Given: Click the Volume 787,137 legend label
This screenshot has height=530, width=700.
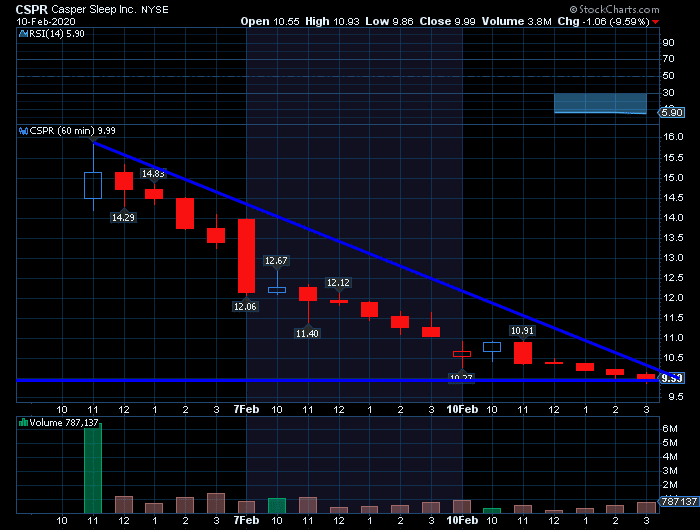Looking at the screenshot, I should pyautogui.click(x=64, y=422).
